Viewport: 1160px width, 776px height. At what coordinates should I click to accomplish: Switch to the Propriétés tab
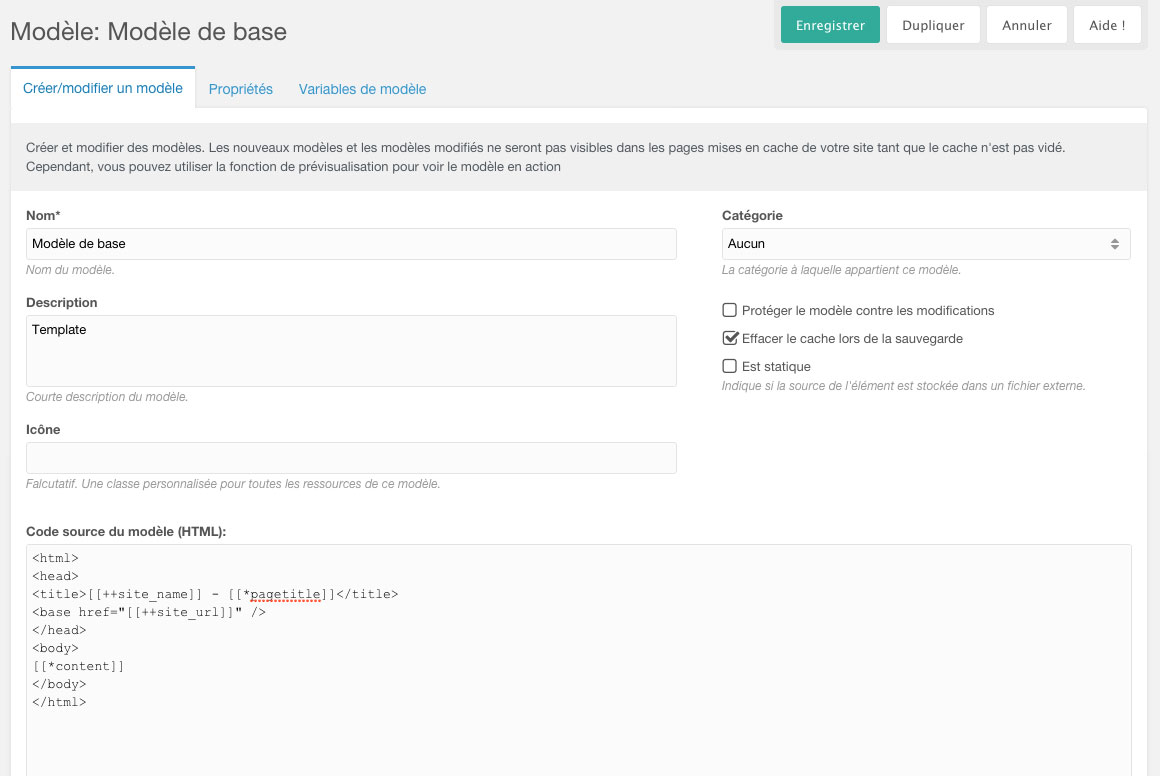tap(240, 89)
